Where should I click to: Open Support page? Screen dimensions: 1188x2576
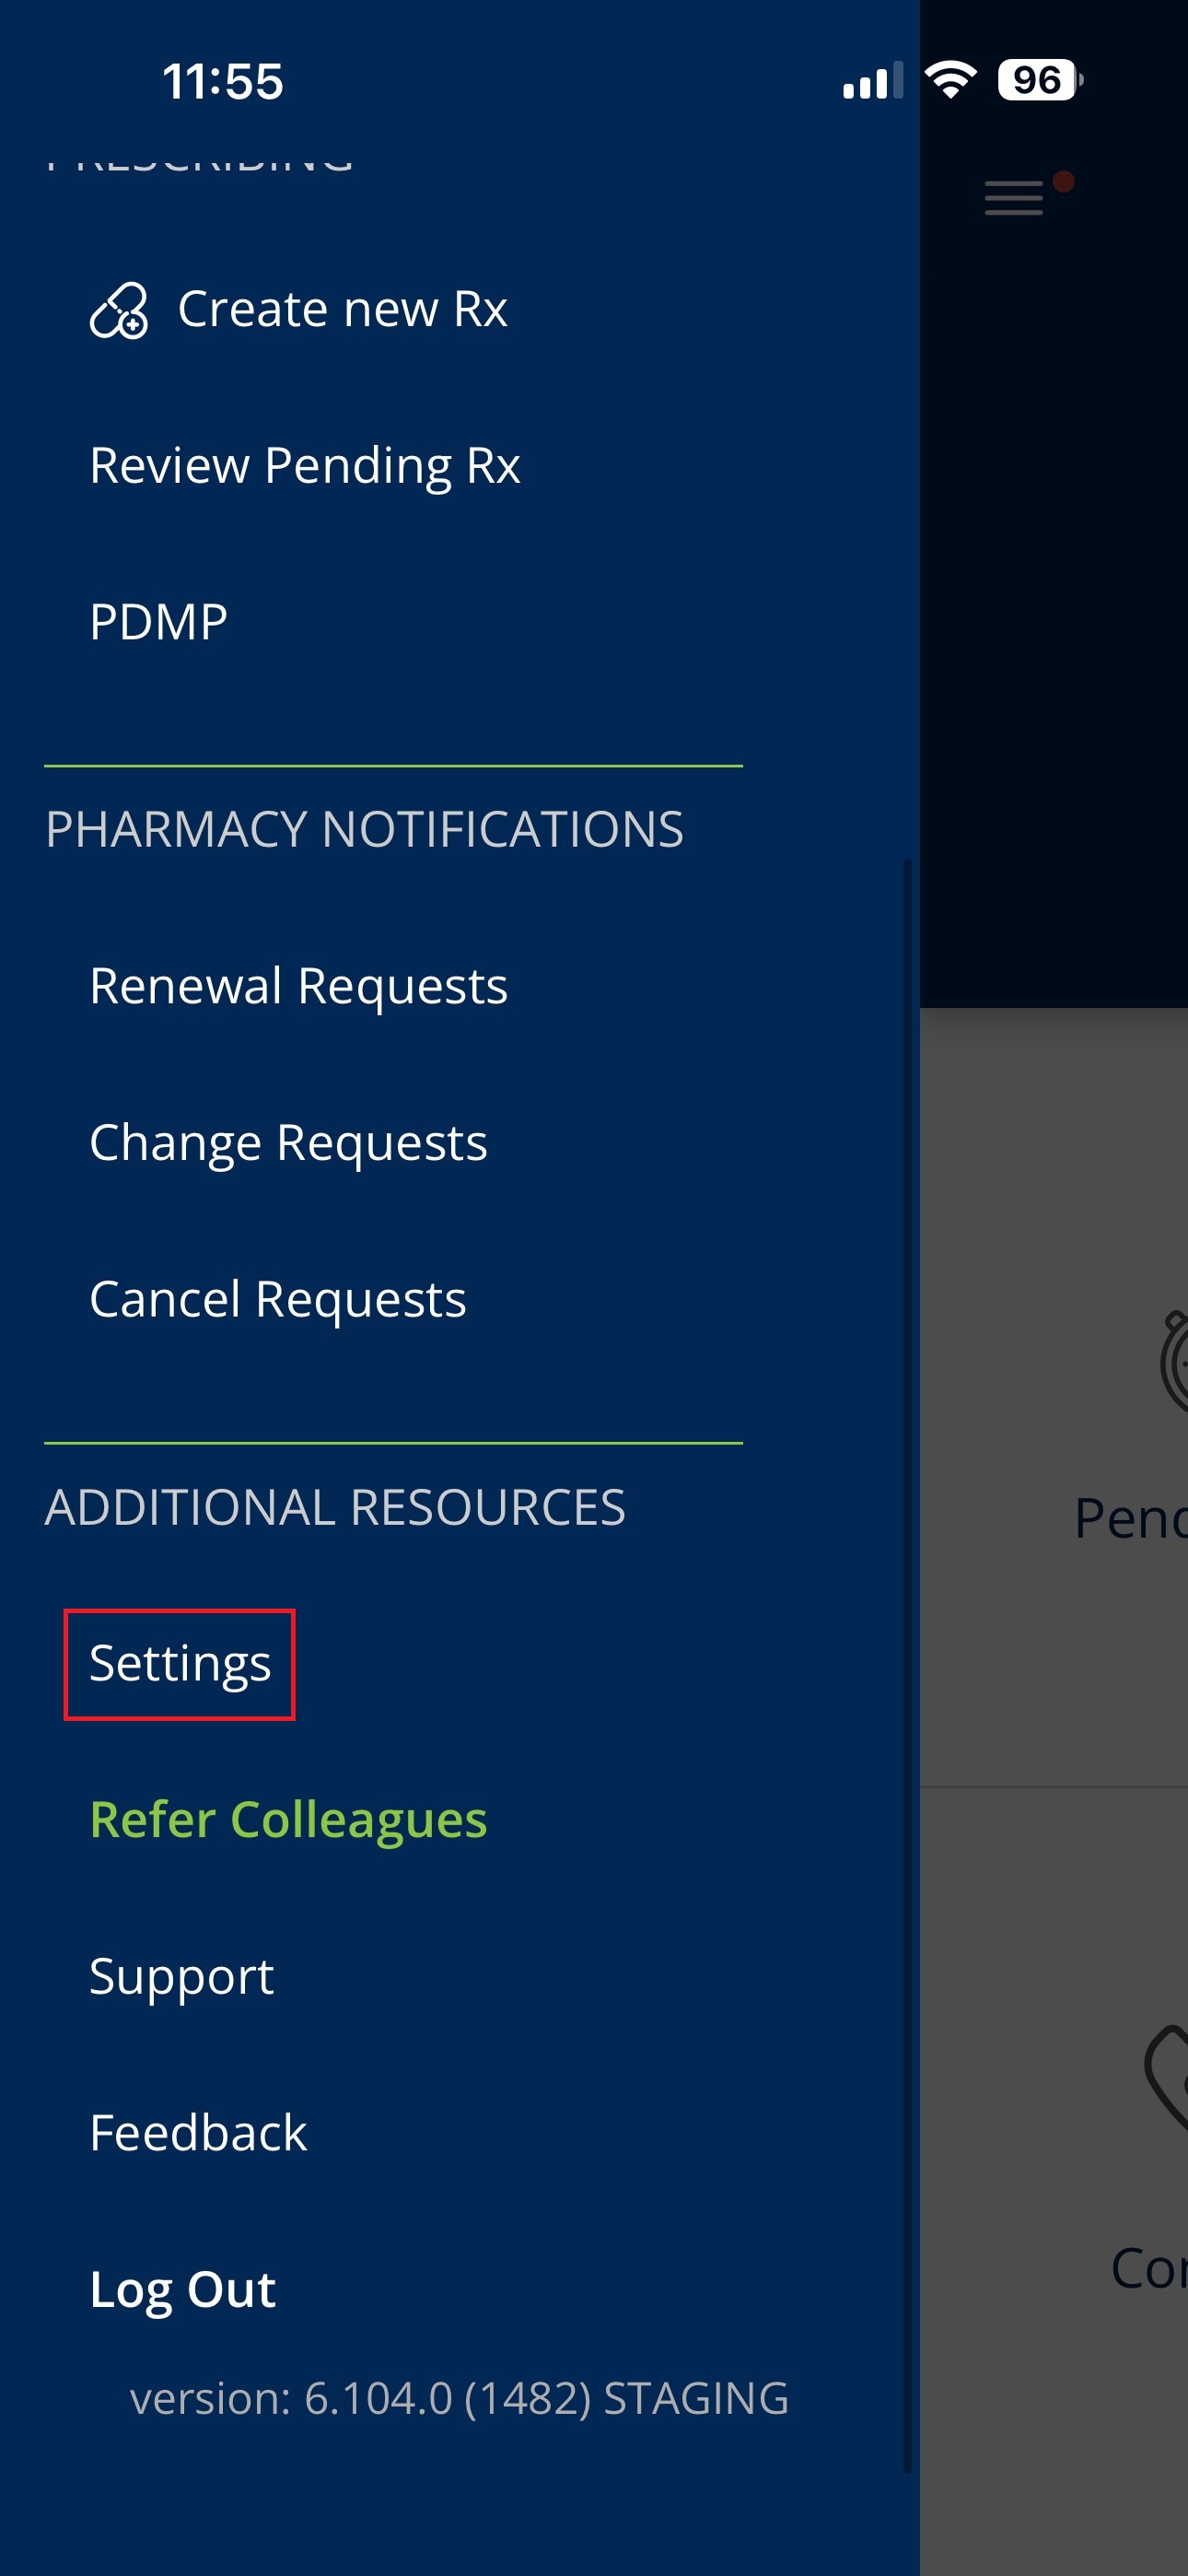pyautogui.click(x=181, y=1977)
